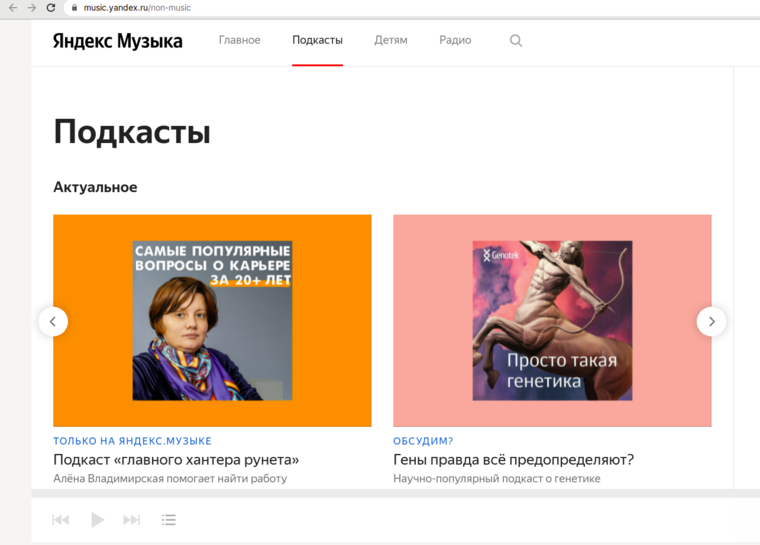The image size is (760, 545).
Task: Open search with the magnifier icon
Action: 516,41
